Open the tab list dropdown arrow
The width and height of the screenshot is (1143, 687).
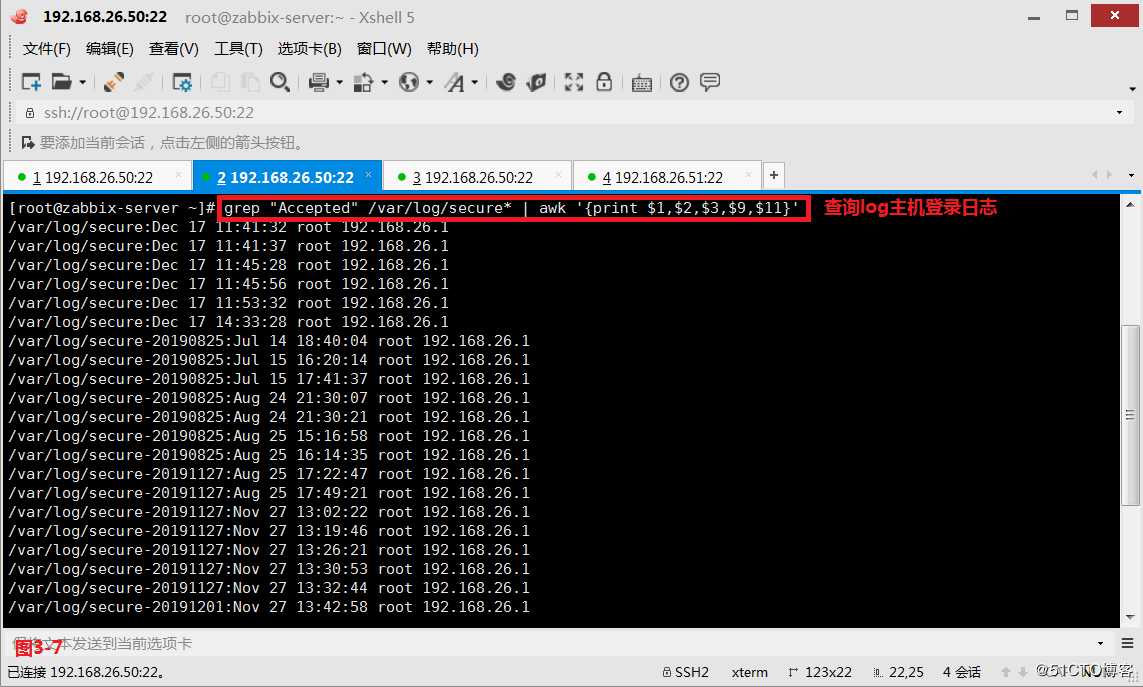pos(1131,176)
